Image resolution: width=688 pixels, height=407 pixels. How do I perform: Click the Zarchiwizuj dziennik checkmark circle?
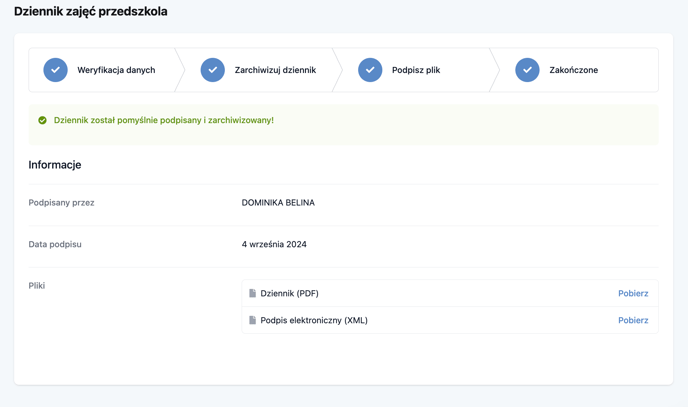[x=213, y=70]
